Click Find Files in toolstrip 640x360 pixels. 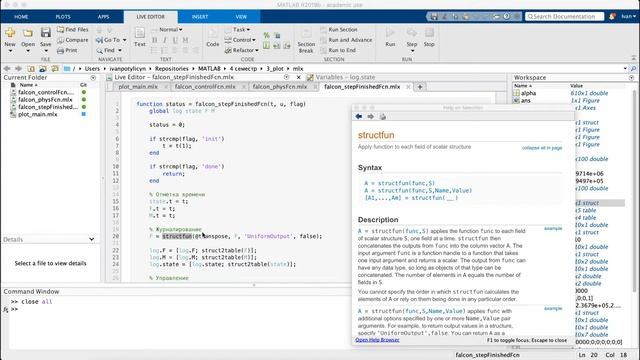[73, 29]
